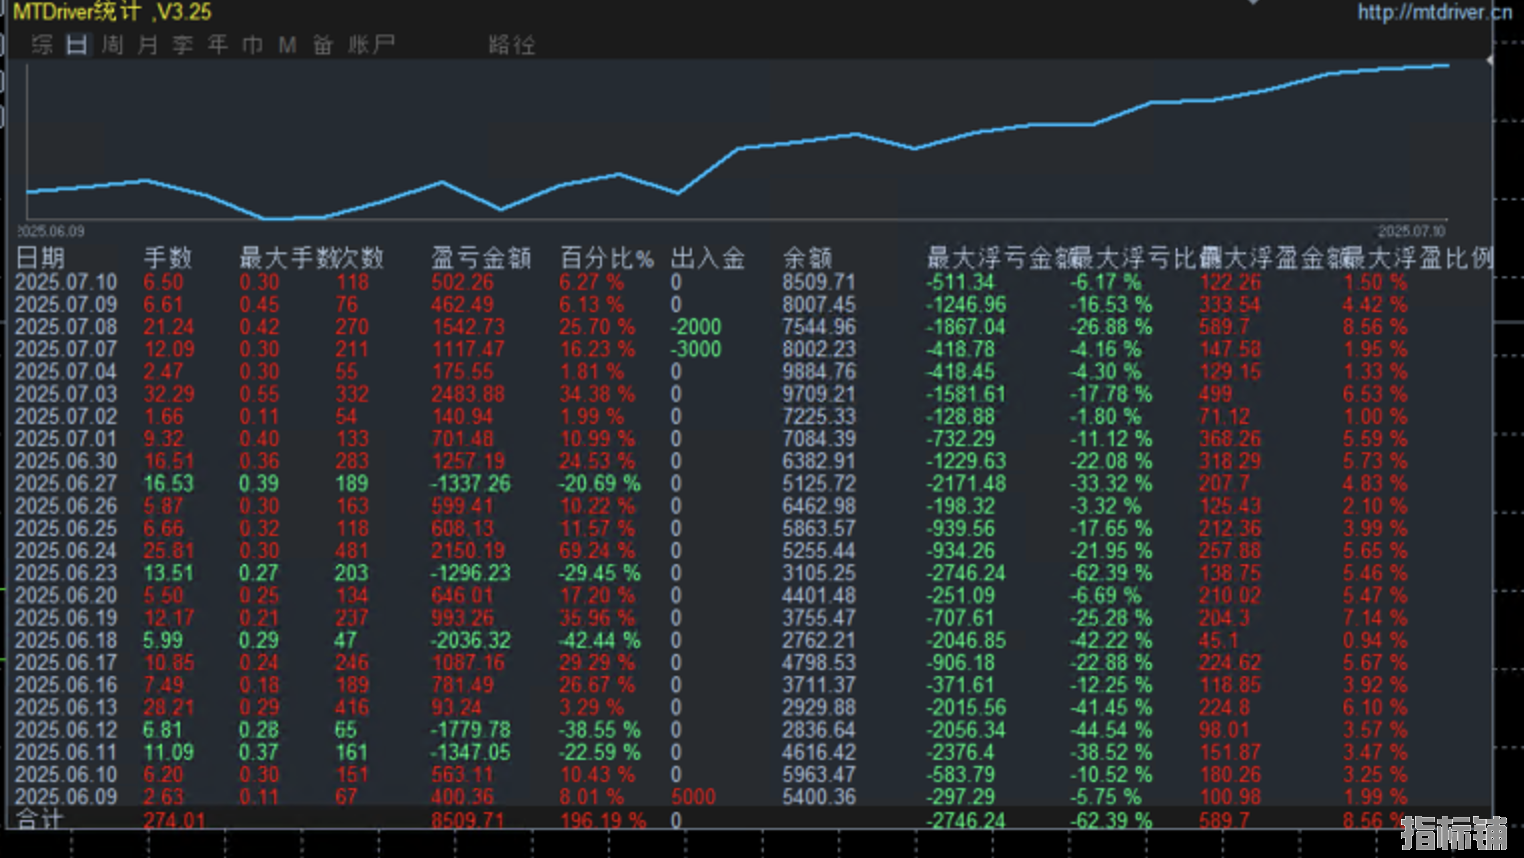Click the 69.24 % percentage cell
This screenshot has width=1524, height=858.
coord(597,551)
